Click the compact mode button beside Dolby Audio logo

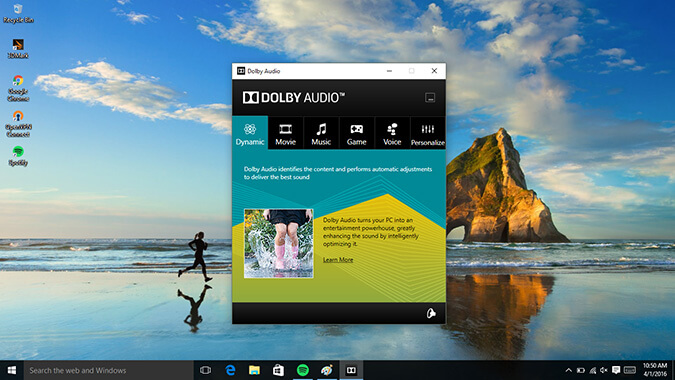coord(430,98)
